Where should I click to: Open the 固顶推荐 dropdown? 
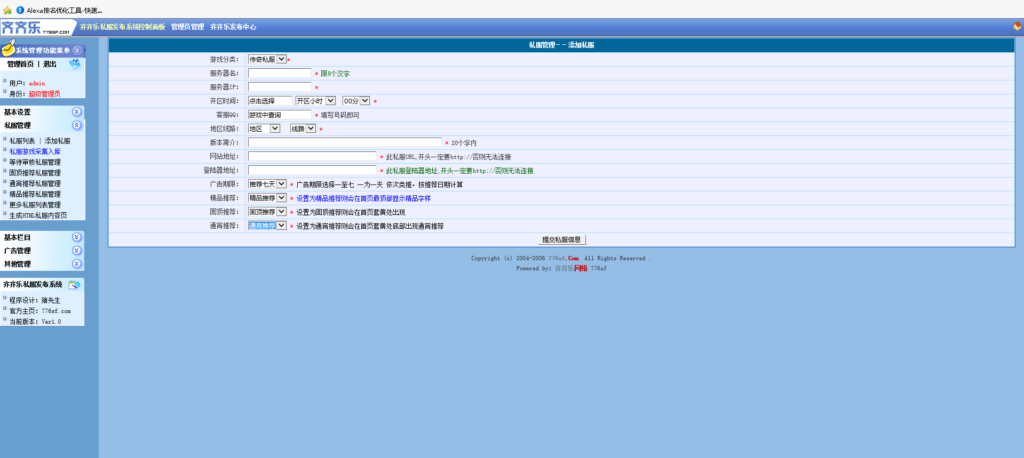(x=266, y=212)
